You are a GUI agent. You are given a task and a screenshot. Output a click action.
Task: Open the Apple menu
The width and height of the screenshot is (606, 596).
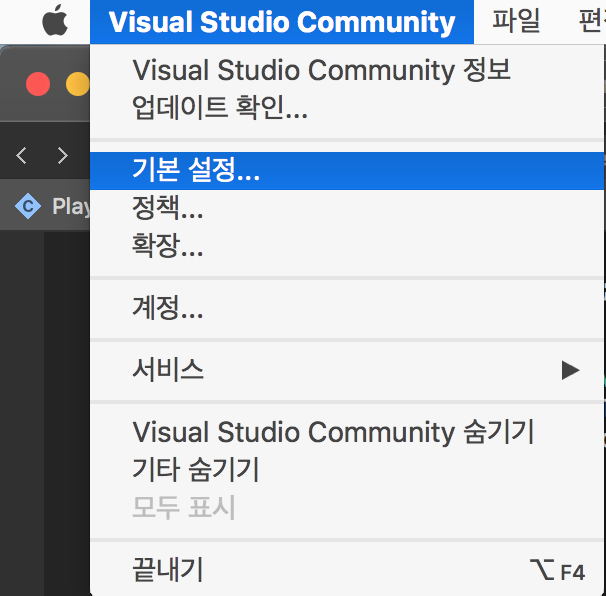pos(55,20)
